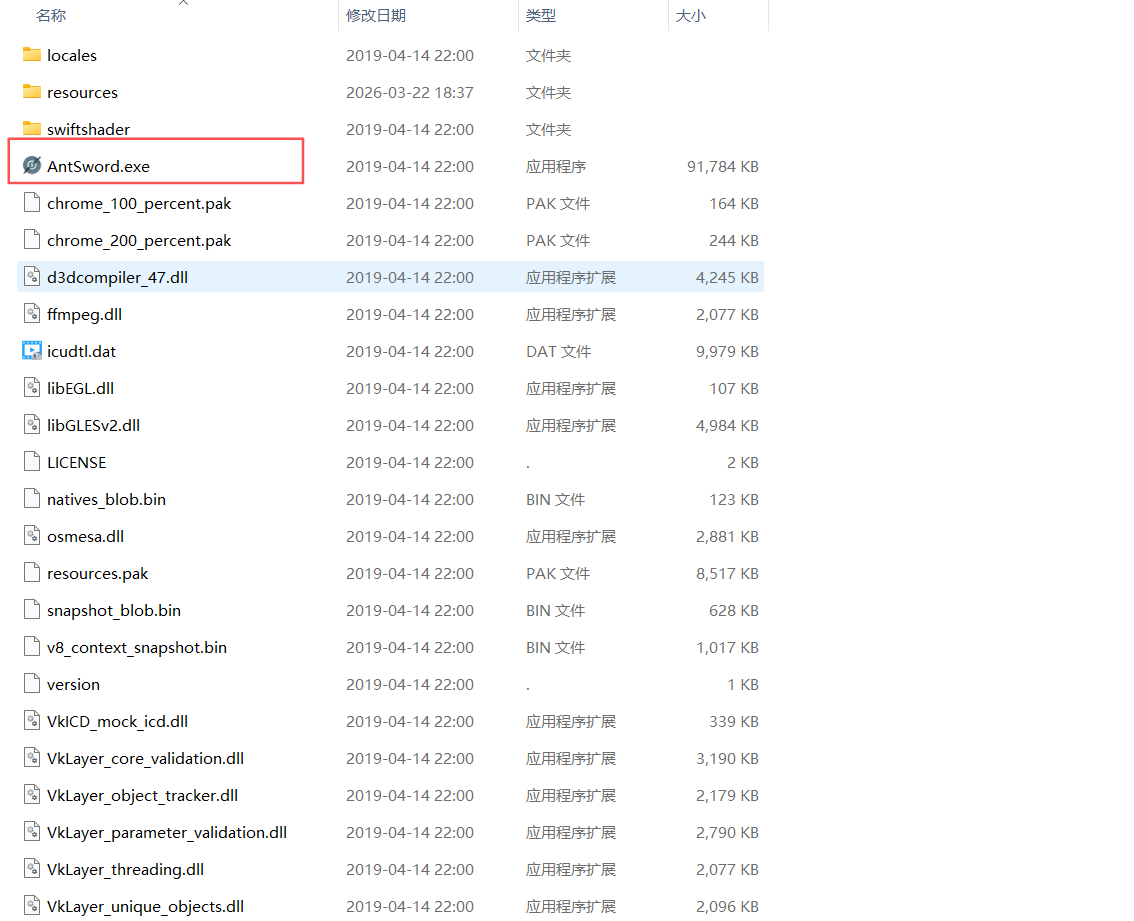This screenshot has width=1134, height=921.
Task: Click the DAT 文件 type of icudtl.dat
Action: pos(558,352)
